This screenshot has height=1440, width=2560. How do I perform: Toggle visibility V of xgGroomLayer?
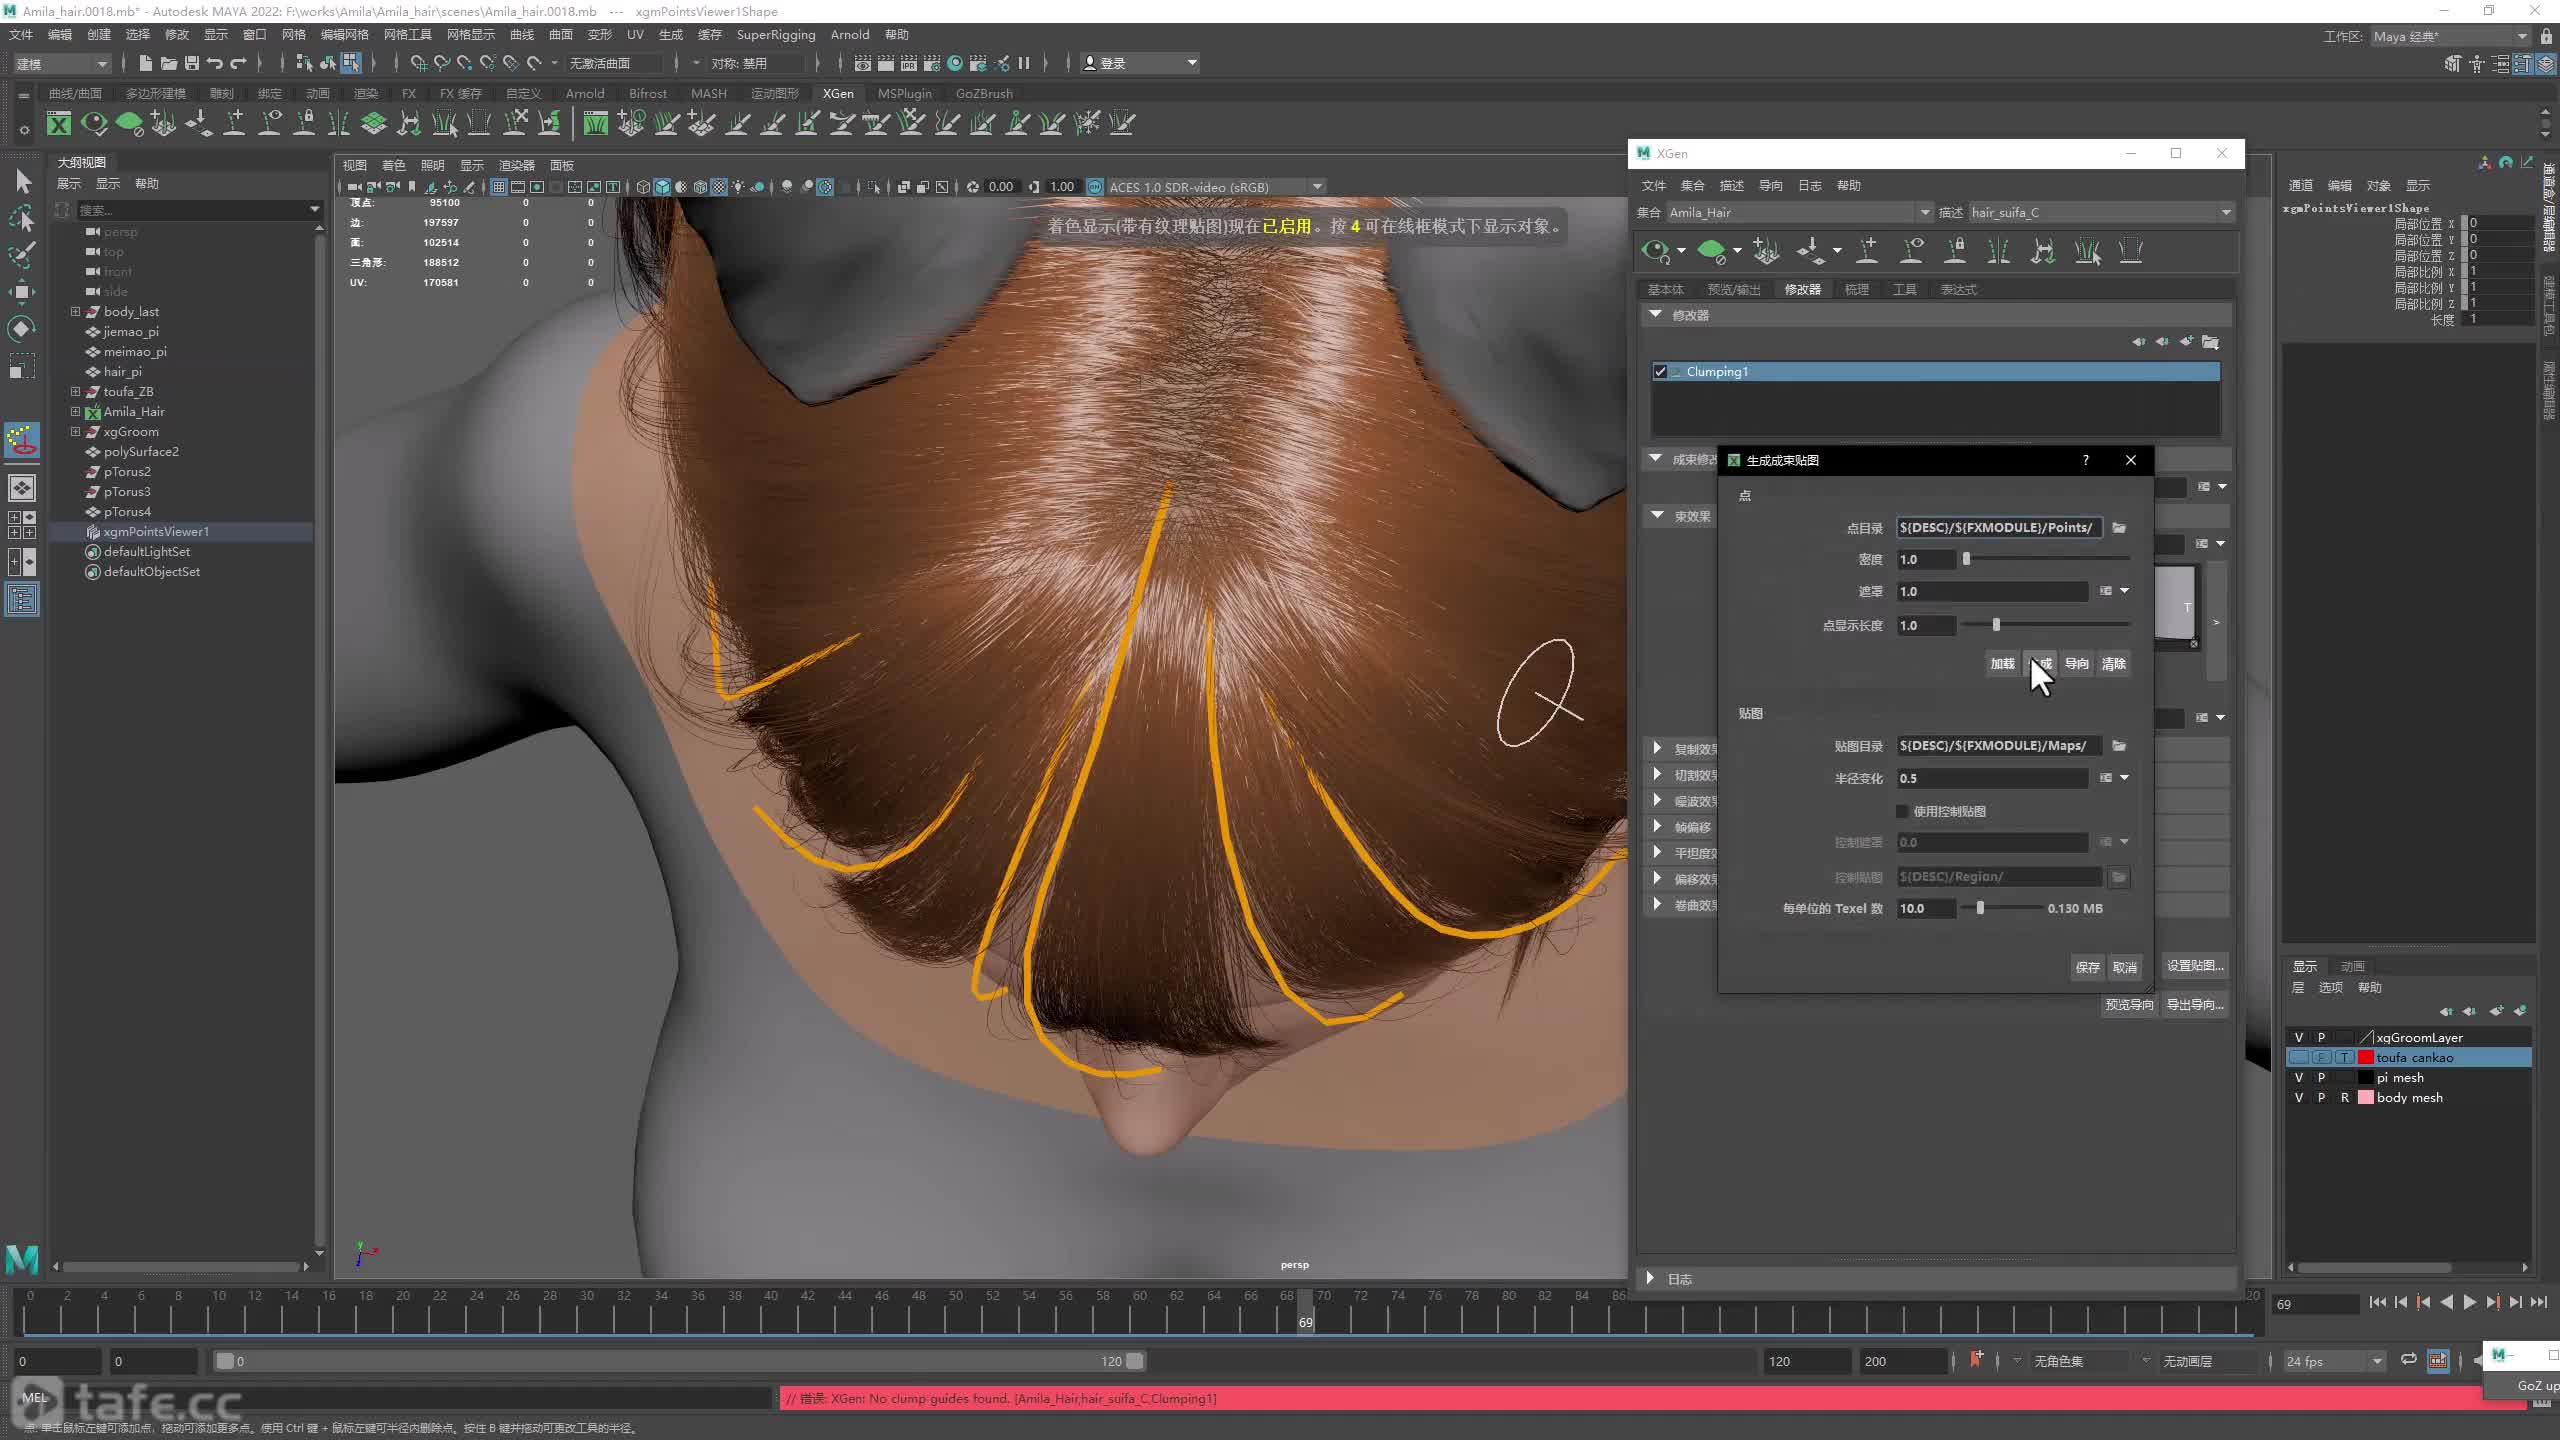[x=2299, y=1037]
